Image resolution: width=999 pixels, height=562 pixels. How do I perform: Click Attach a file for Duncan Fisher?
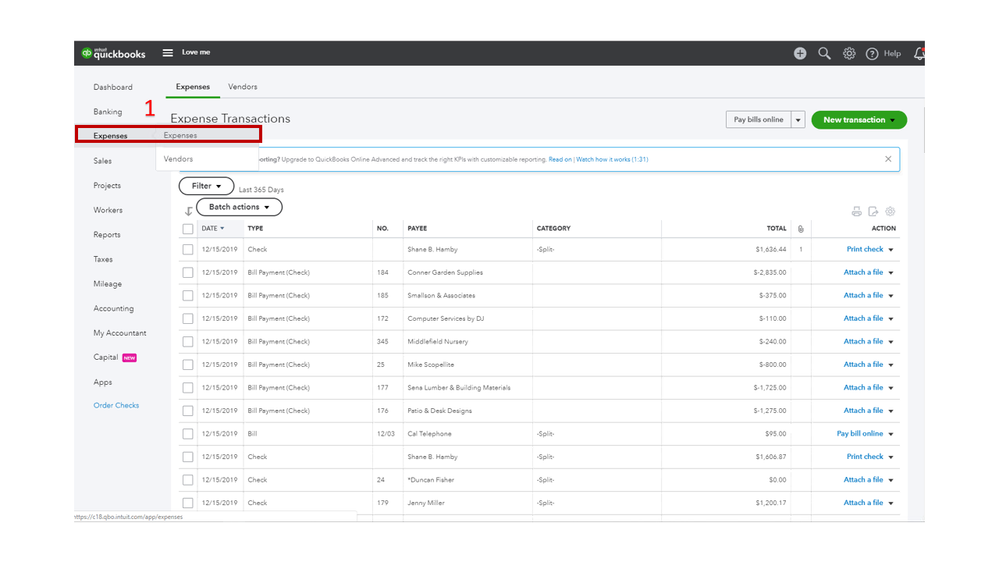pyautogui.click(x=863, y=479)
